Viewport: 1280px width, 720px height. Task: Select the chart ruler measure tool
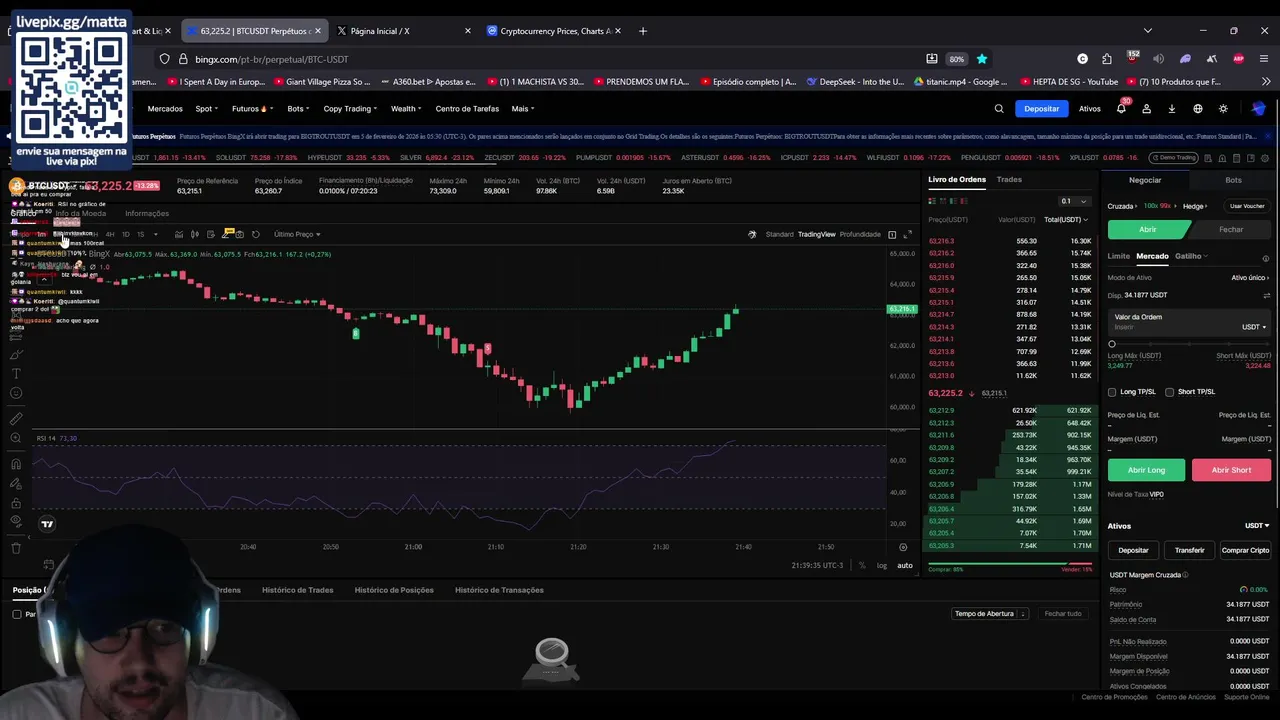pos(16,418)
